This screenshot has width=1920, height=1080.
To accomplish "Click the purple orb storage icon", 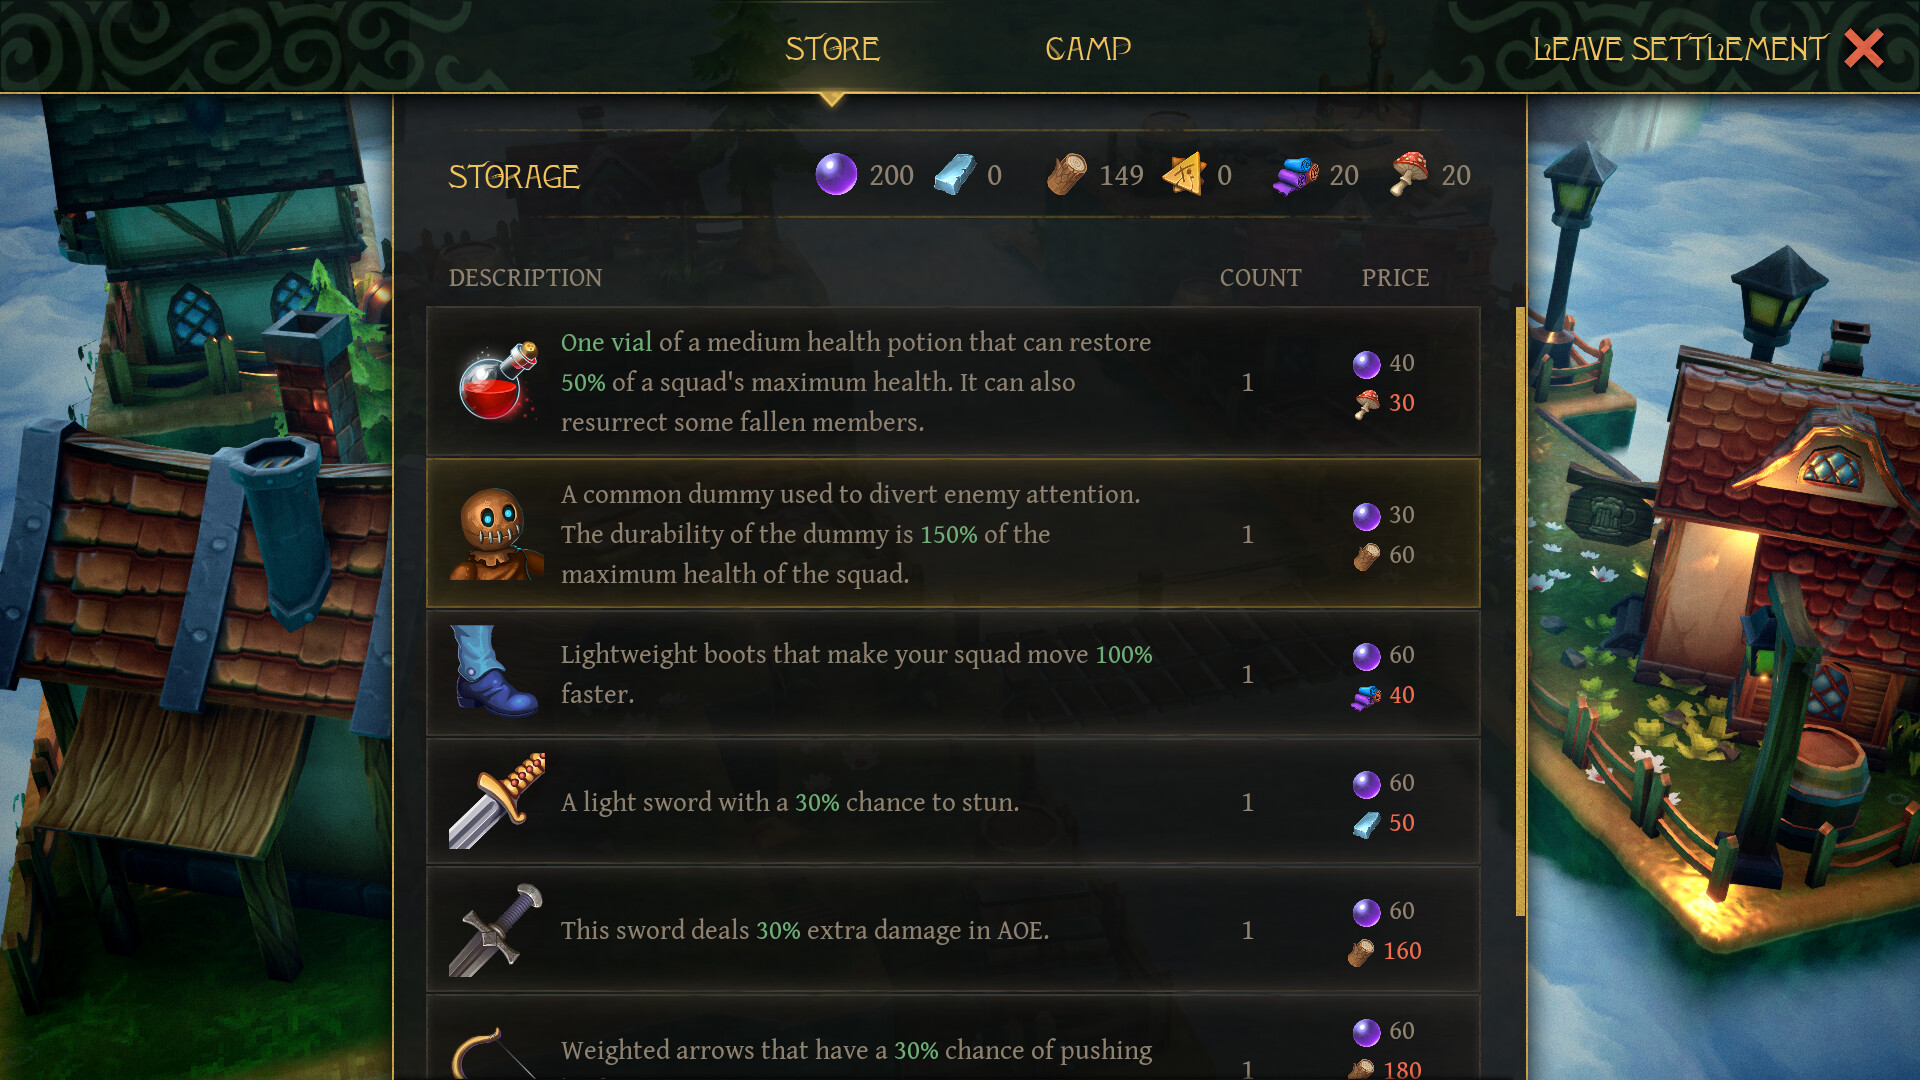I will tap(836, 175).
